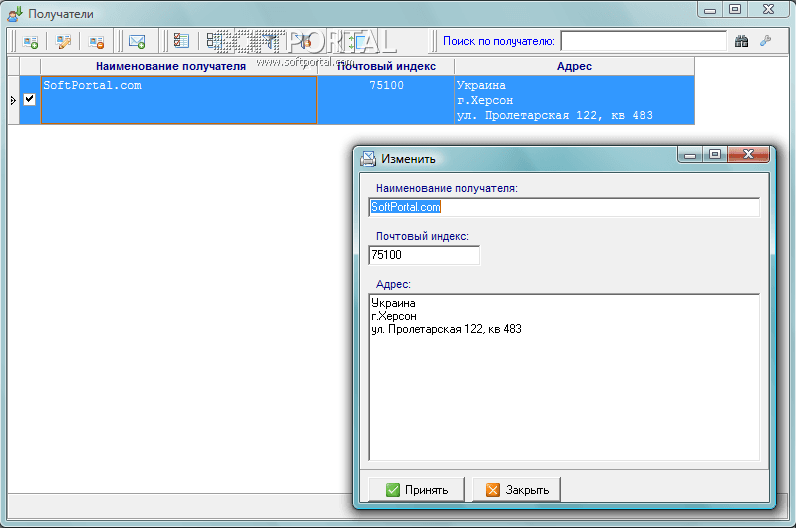
Task: Click the wrench icon next to search
Action: pos(766,41)
